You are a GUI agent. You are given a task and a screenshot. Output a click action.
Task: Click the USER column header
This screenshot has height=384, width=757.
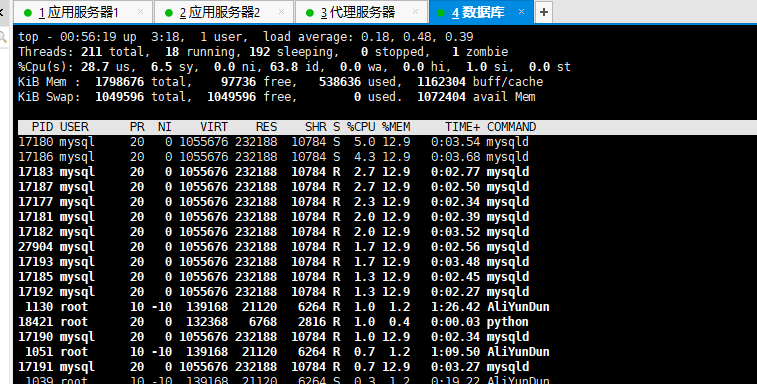74,127
